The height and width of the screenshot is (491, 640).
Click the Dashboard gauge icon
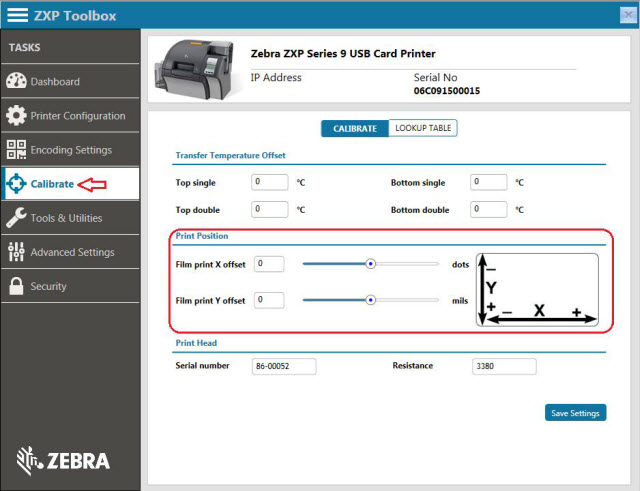[x=16, y=82]
